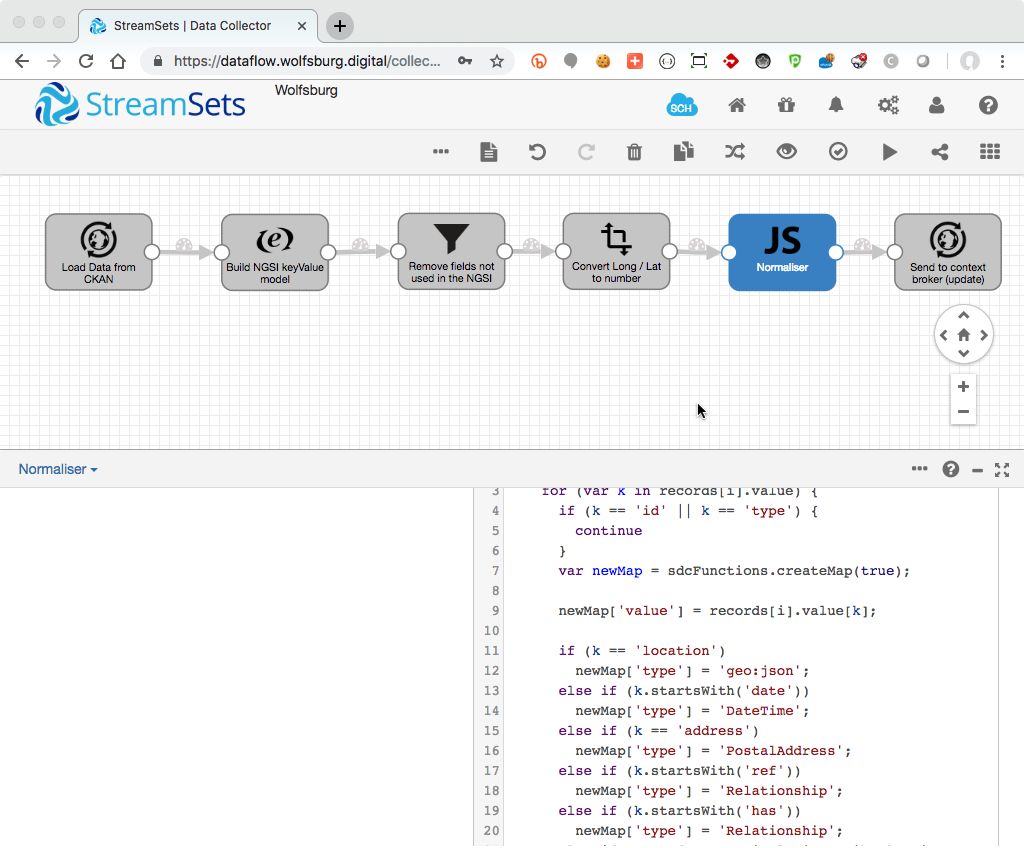Open the Normaliser panel dropdown

58,469
